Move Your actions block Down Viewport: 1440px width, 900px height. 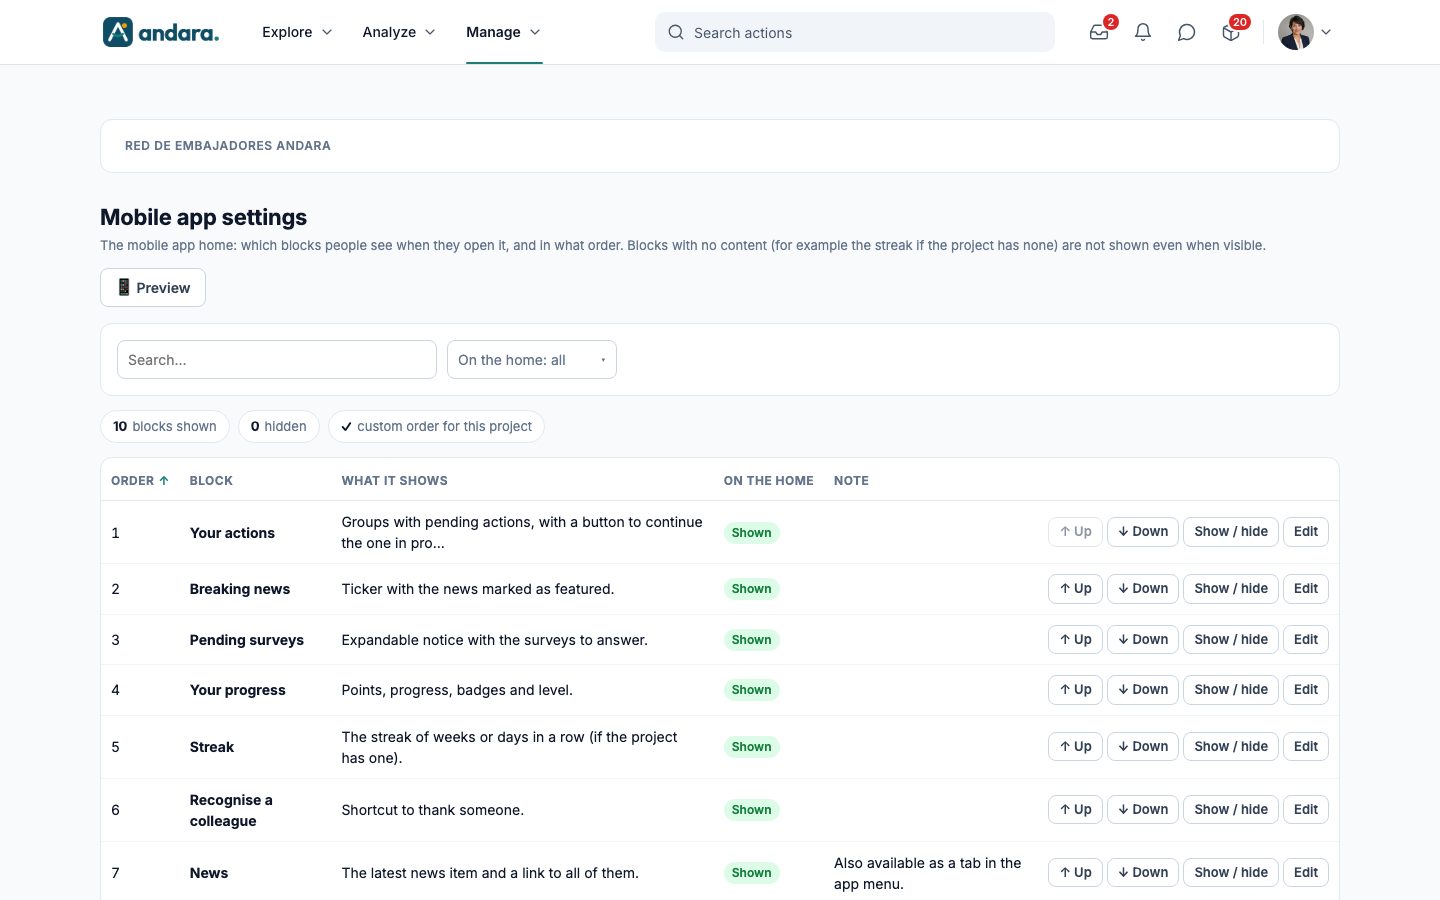(x=1143, y=532)
